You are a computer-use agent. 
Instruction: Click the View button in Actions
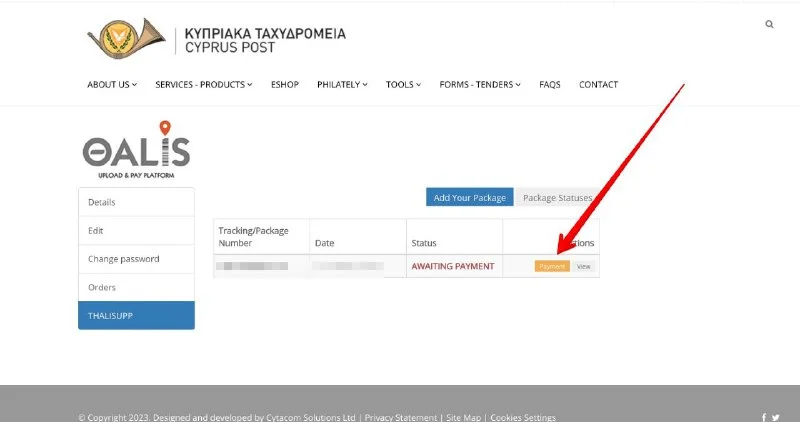584,266
